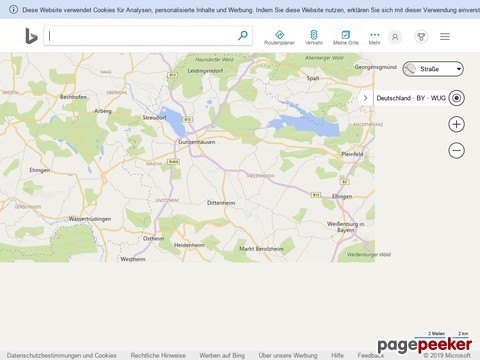Zoom out with the minus button
The width and height of the screenshot is (480, 360).
click(x=456, y=150)
